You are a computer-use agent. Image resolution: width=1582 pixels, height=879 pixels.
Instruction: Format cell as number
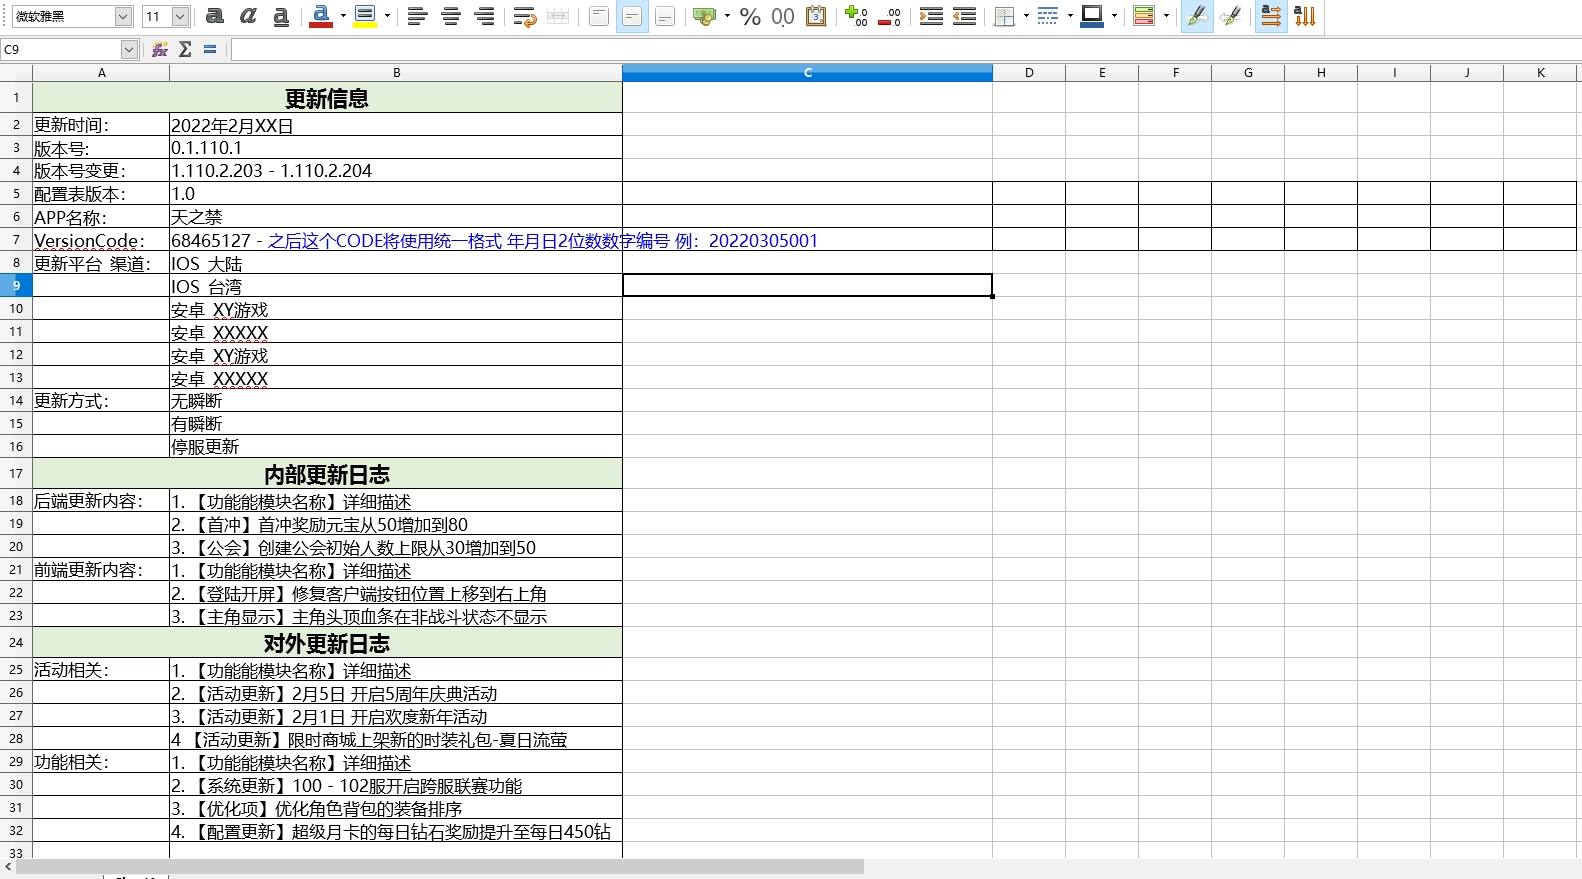783,16
